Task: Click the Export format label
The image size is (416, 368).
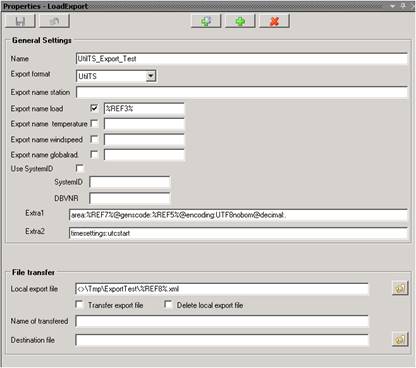Action: (30, 74)
